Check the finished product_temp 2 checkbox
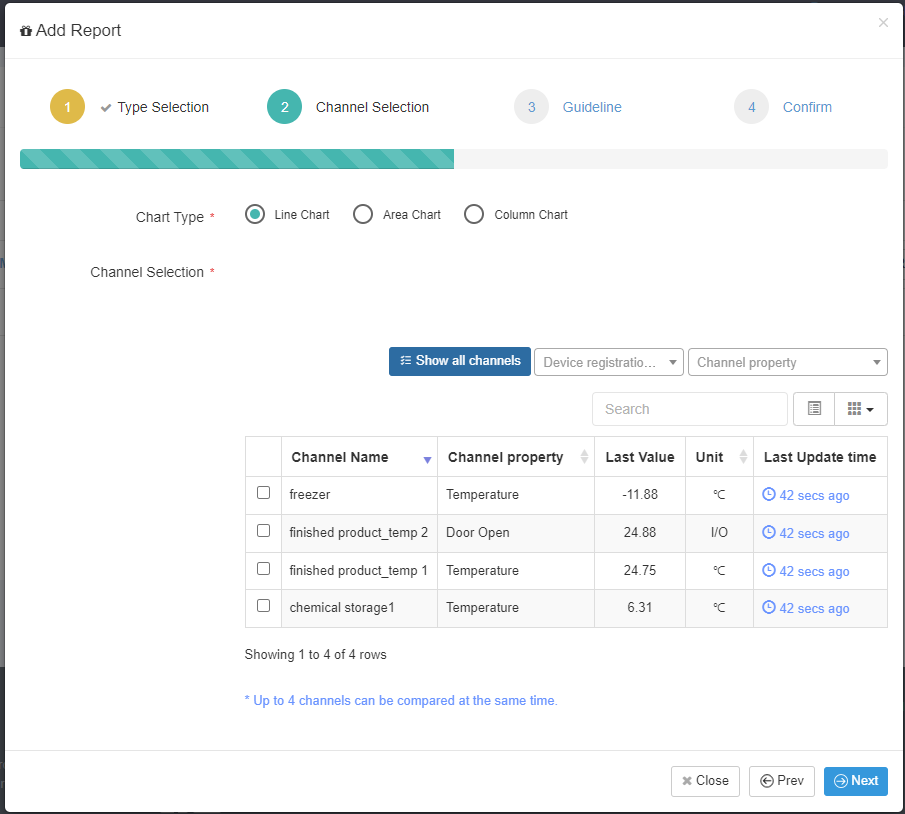The width and height of the screenshot is (905, 814). pos(263,531)
